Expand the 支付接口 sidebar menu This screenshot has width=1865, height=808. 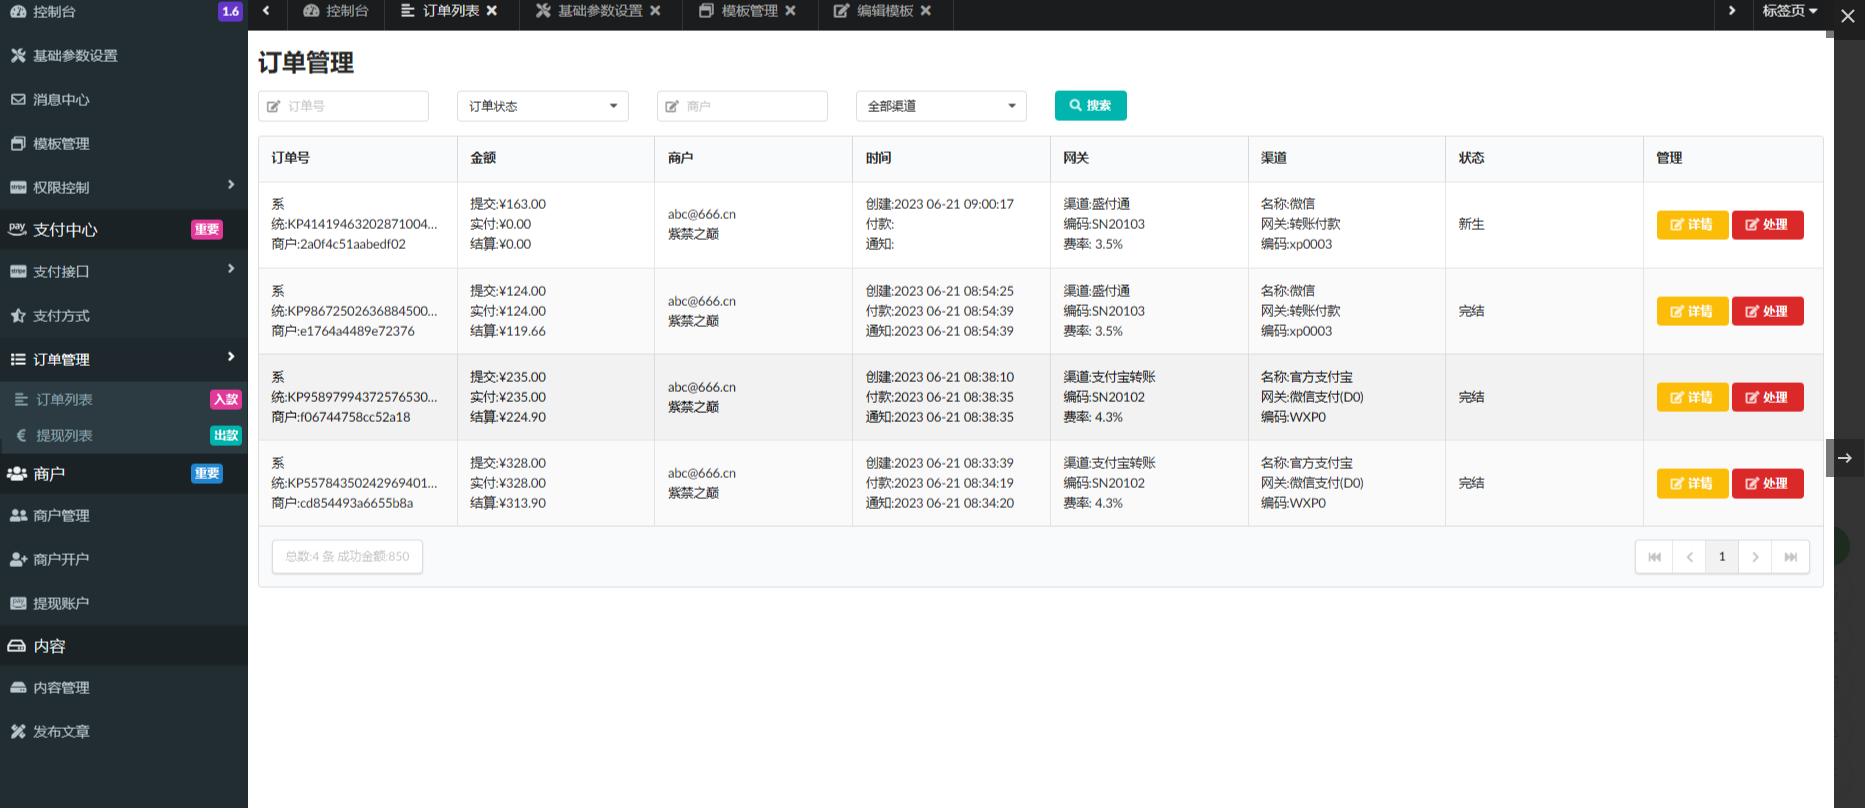124,271
